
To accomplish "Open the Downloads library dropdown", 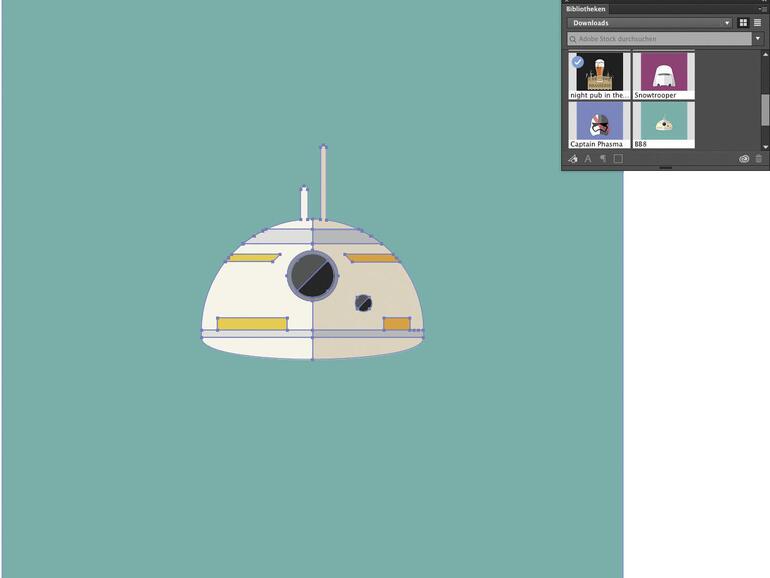I will tap(650, 23).
